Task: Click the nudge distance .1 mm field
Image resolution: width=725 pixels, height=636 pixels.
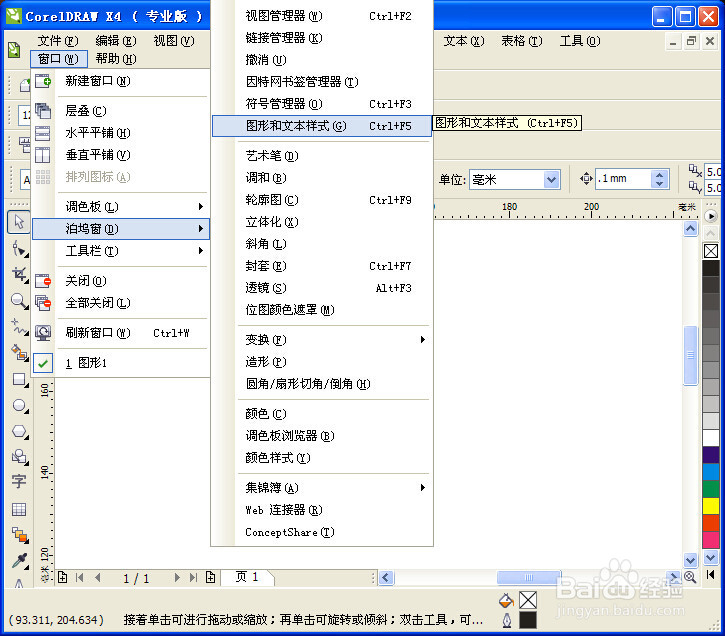Action: (623, 179)
